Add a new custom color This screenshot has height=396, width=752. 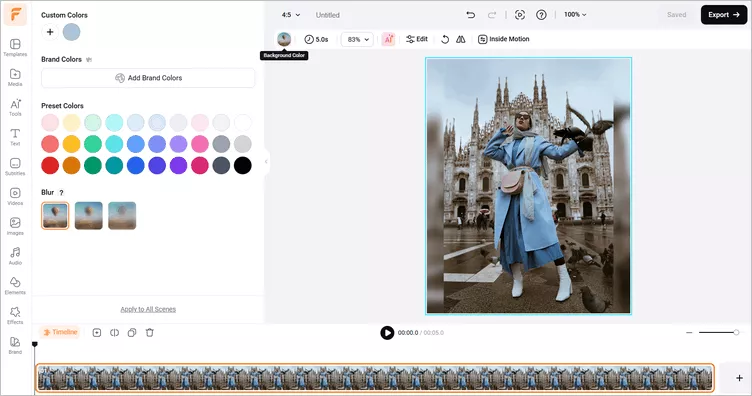pyautogui.click(x=50, y=32)
